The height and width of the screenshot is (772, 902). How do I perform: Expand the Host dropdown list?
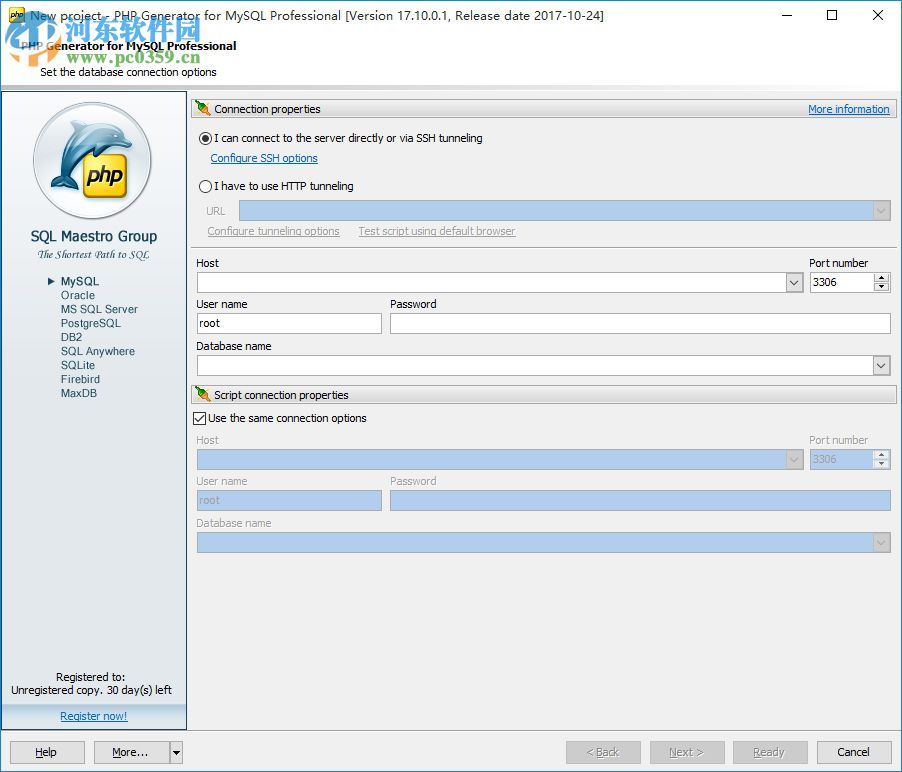tap(794, 283)
